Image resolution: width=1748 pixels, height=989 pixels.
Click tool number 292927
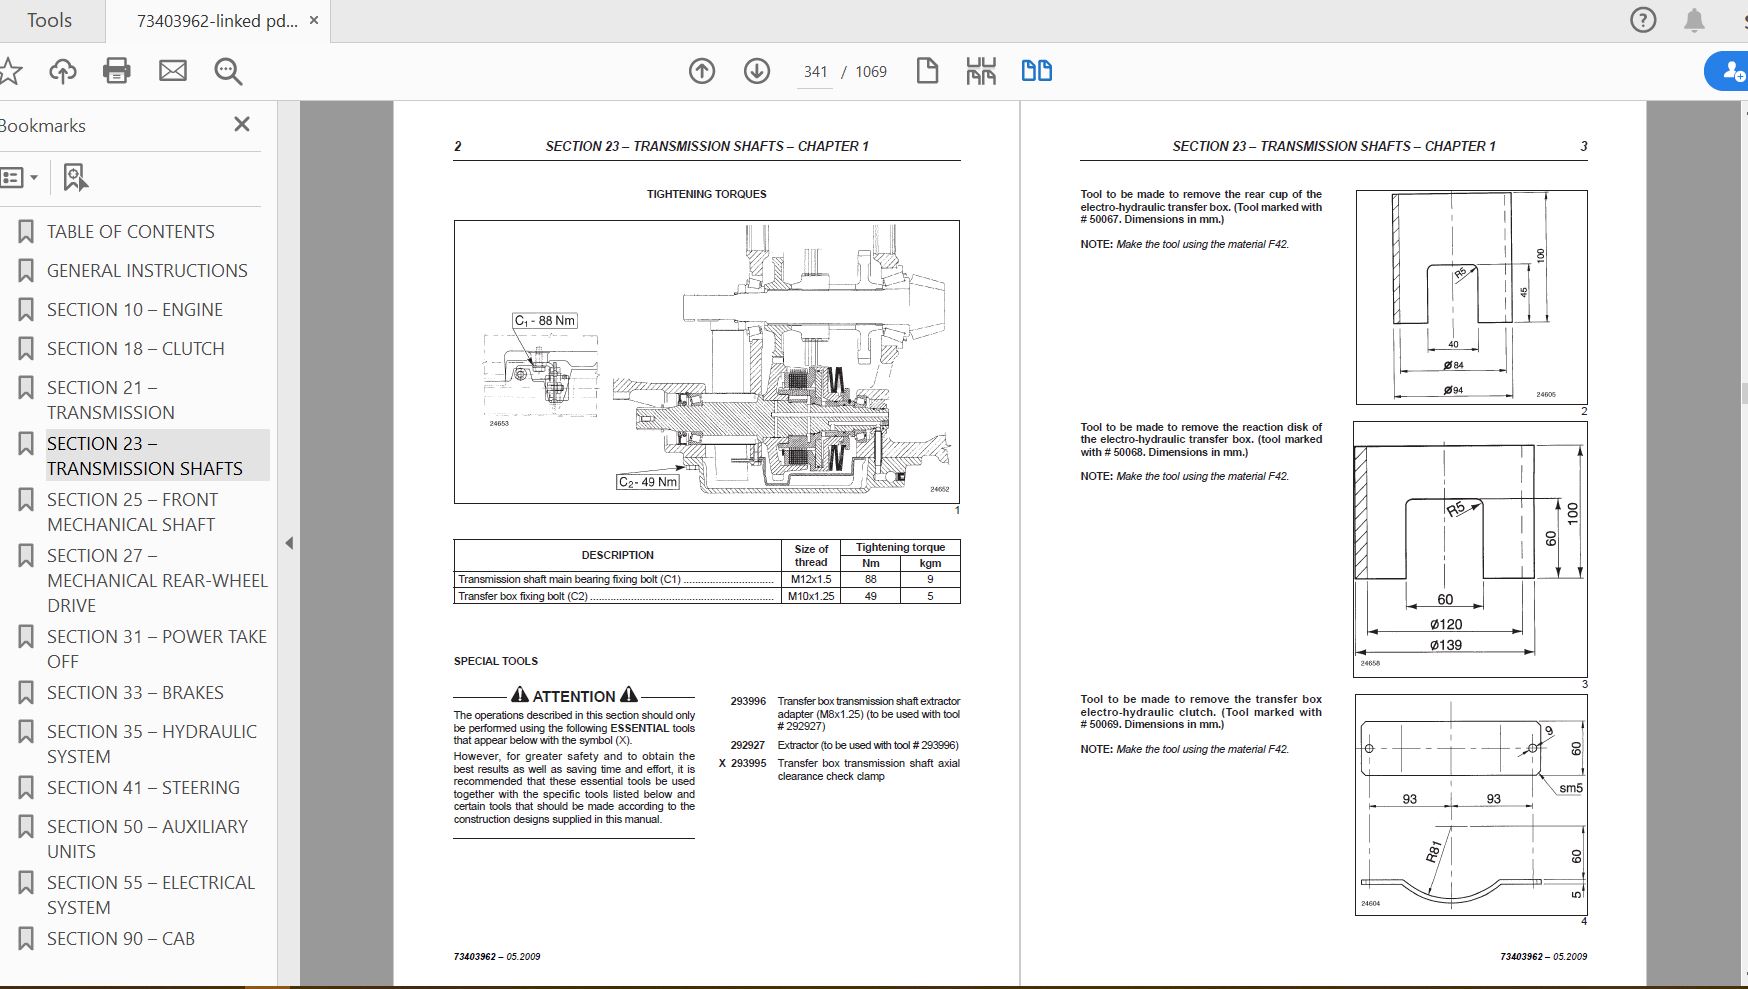point(748,745)
